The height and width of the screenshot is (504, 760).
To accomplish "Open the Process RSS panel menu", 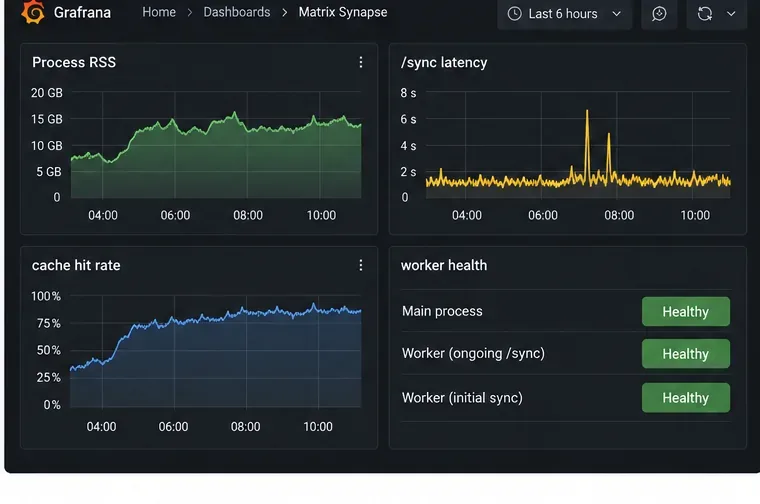I will (361, 62).
